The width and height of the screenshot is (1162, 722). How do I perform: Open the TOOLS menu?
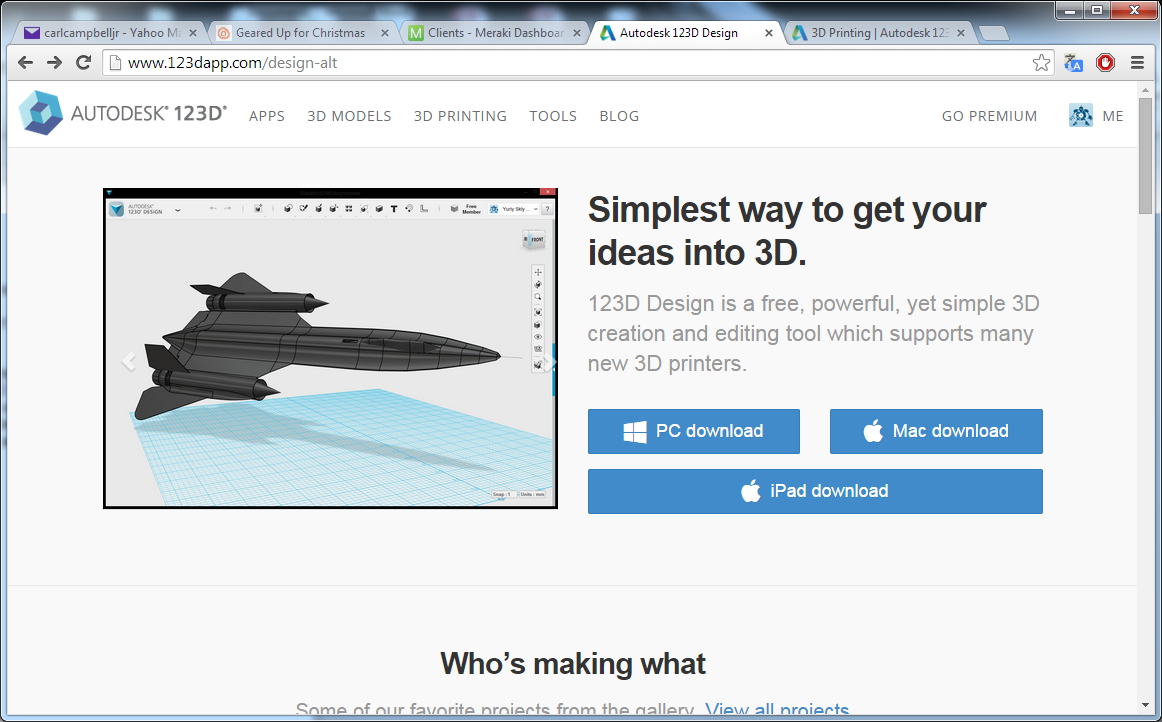point(553,116)
